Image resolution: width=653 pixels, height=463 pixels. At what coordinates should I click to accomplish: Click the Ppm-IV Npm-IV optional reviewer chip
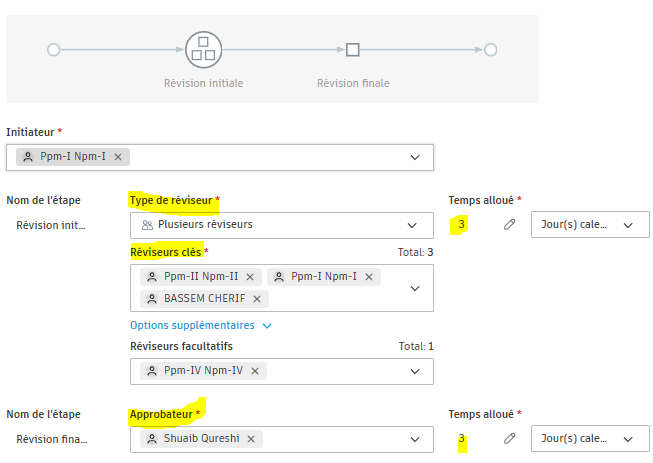203,371
